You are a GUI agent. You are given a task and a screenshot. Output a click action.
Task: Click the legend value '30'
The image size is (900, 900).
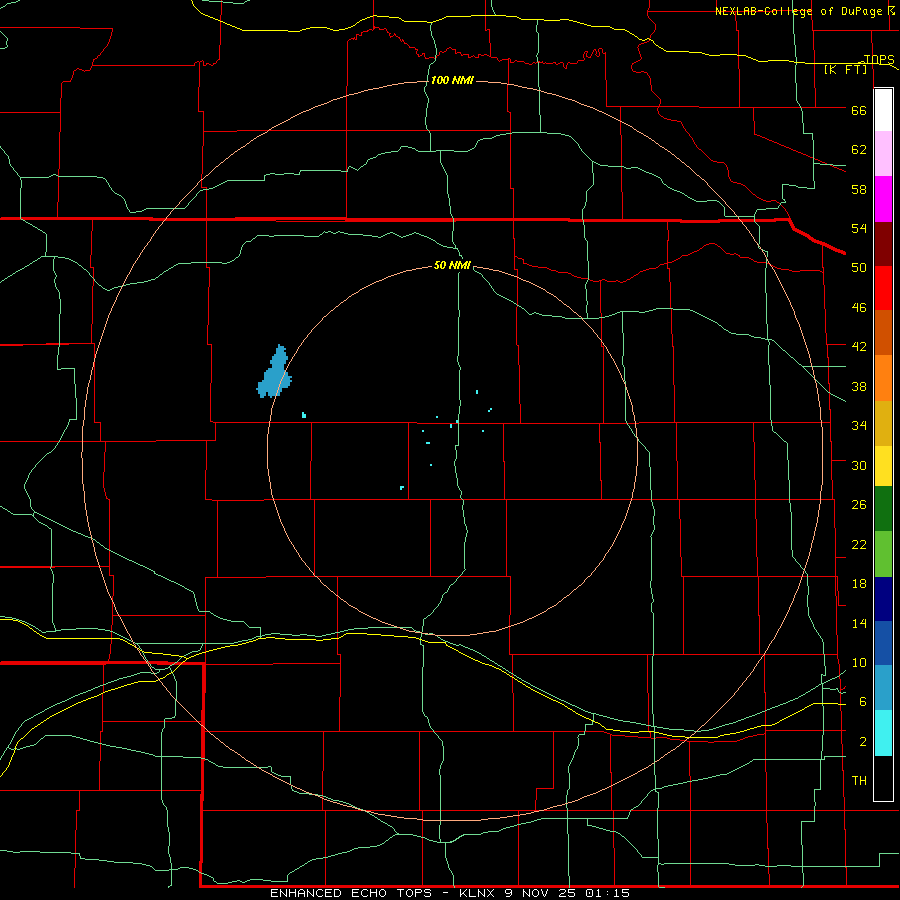click(x=859, y=465)
